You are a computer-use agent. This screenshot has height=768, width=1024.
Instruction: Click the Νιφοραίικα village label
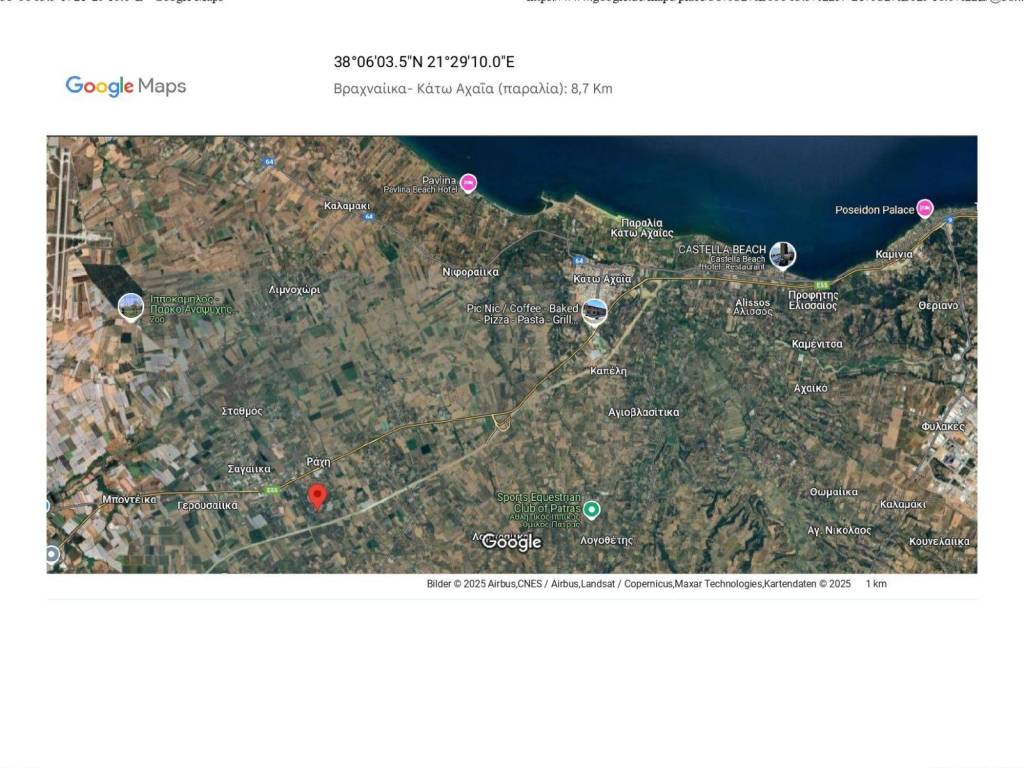tap(470, 272)
